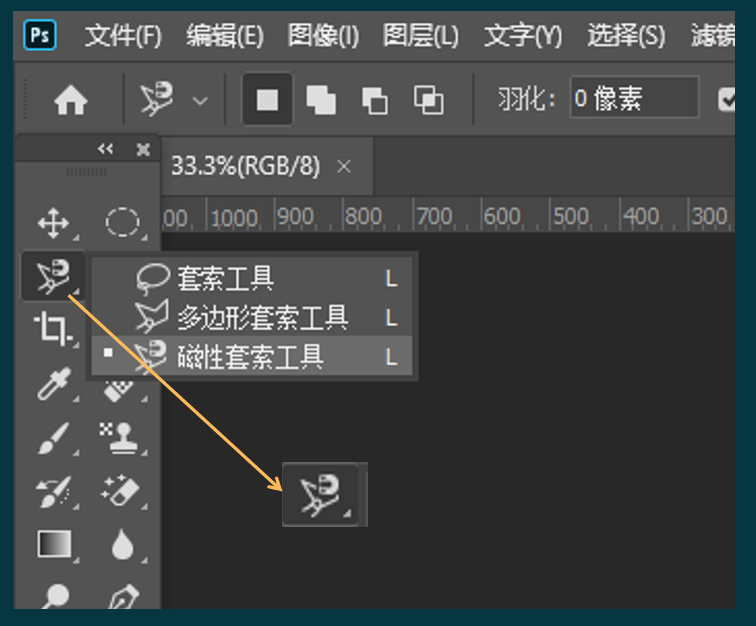Screen dimensions: 756x626
Task: Enable Add to Selection mode
Action: pos(321,100)
